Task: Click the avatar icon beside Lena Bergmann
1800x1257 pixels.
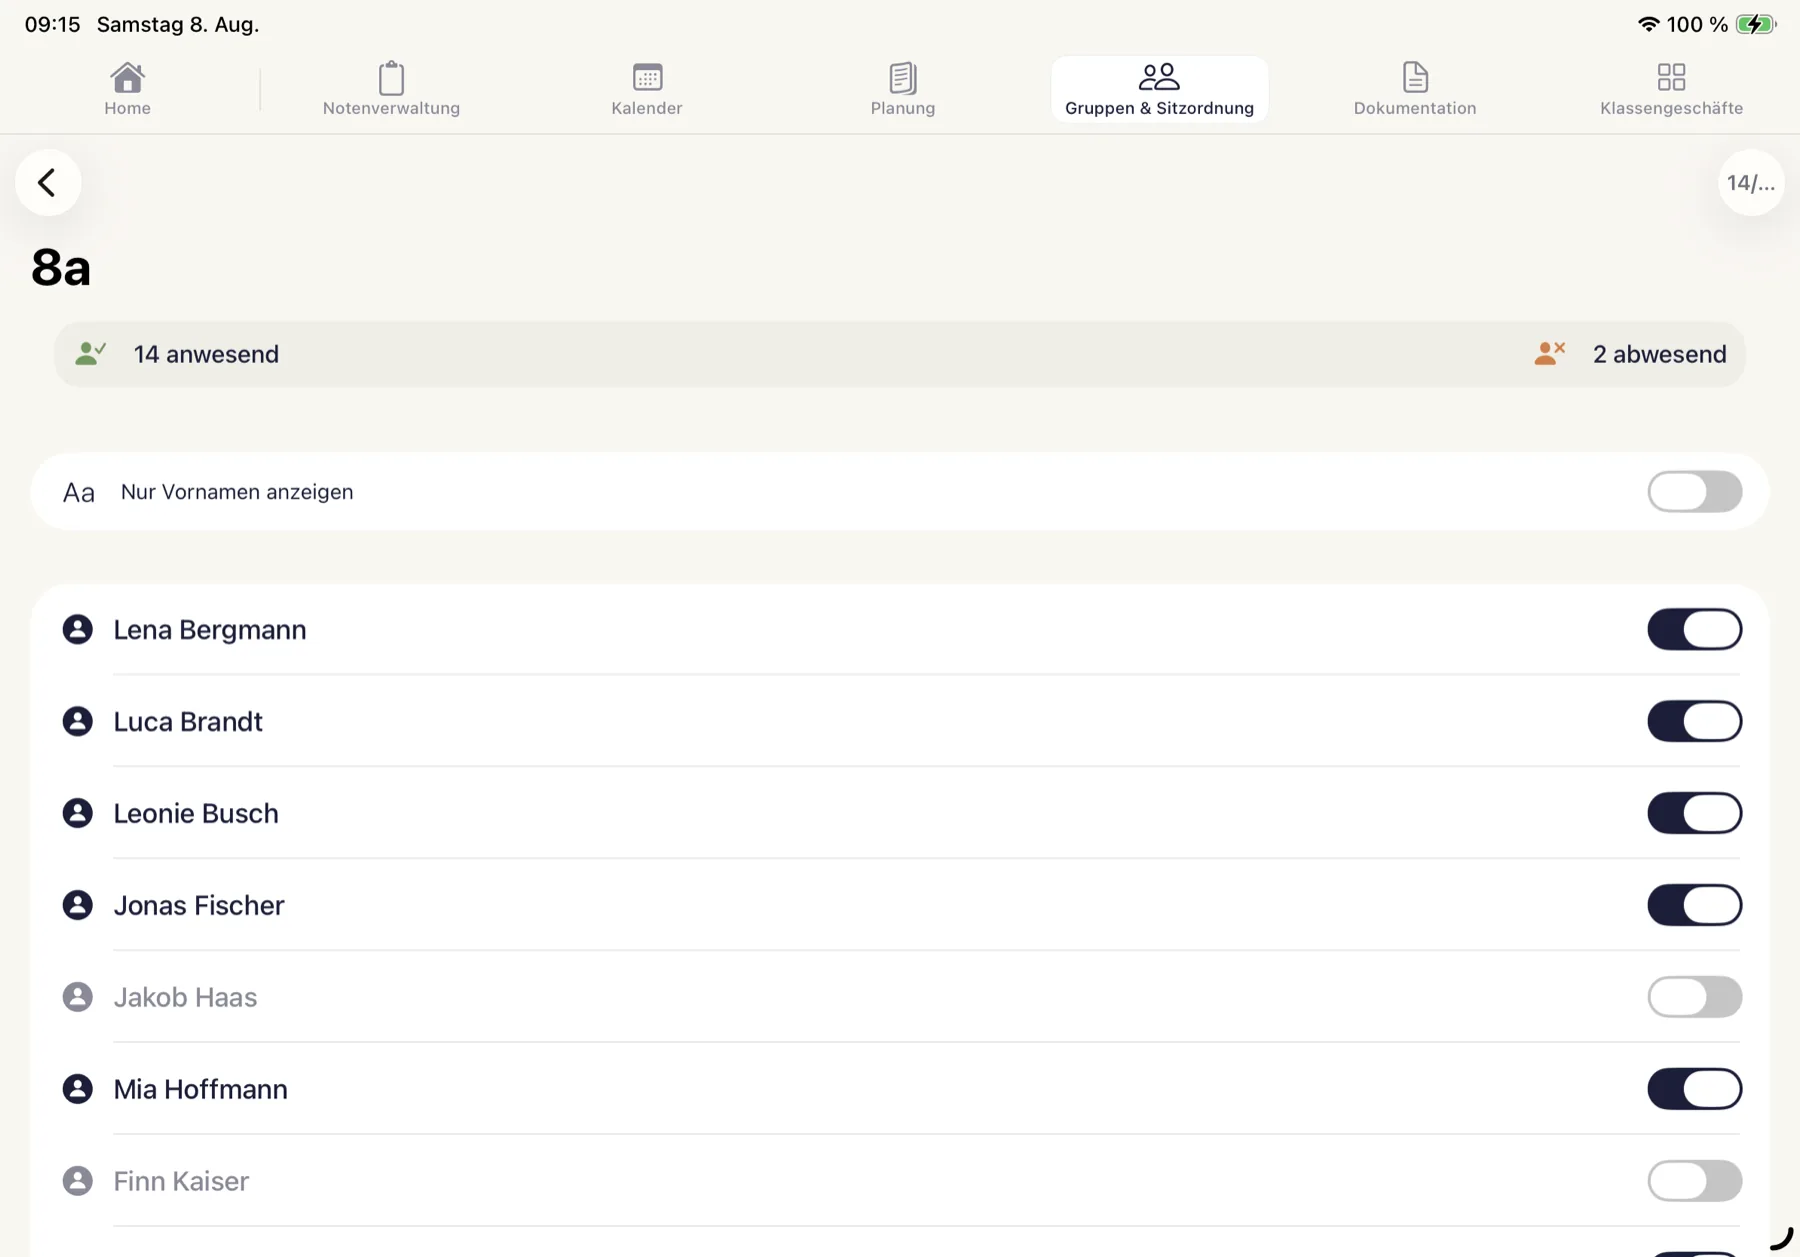Action: (78, 629)
